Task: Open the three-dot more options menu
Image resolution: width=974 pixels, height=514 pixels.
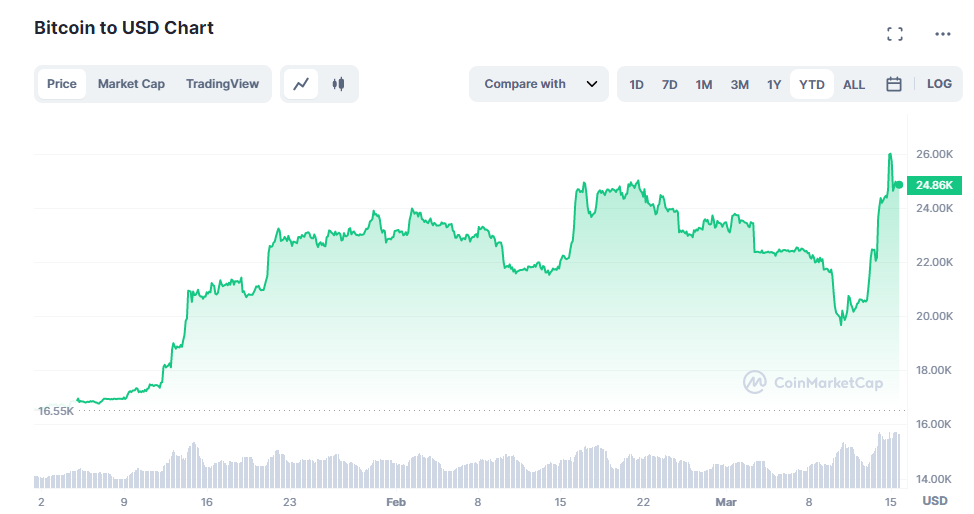Action: pos(942,34)
